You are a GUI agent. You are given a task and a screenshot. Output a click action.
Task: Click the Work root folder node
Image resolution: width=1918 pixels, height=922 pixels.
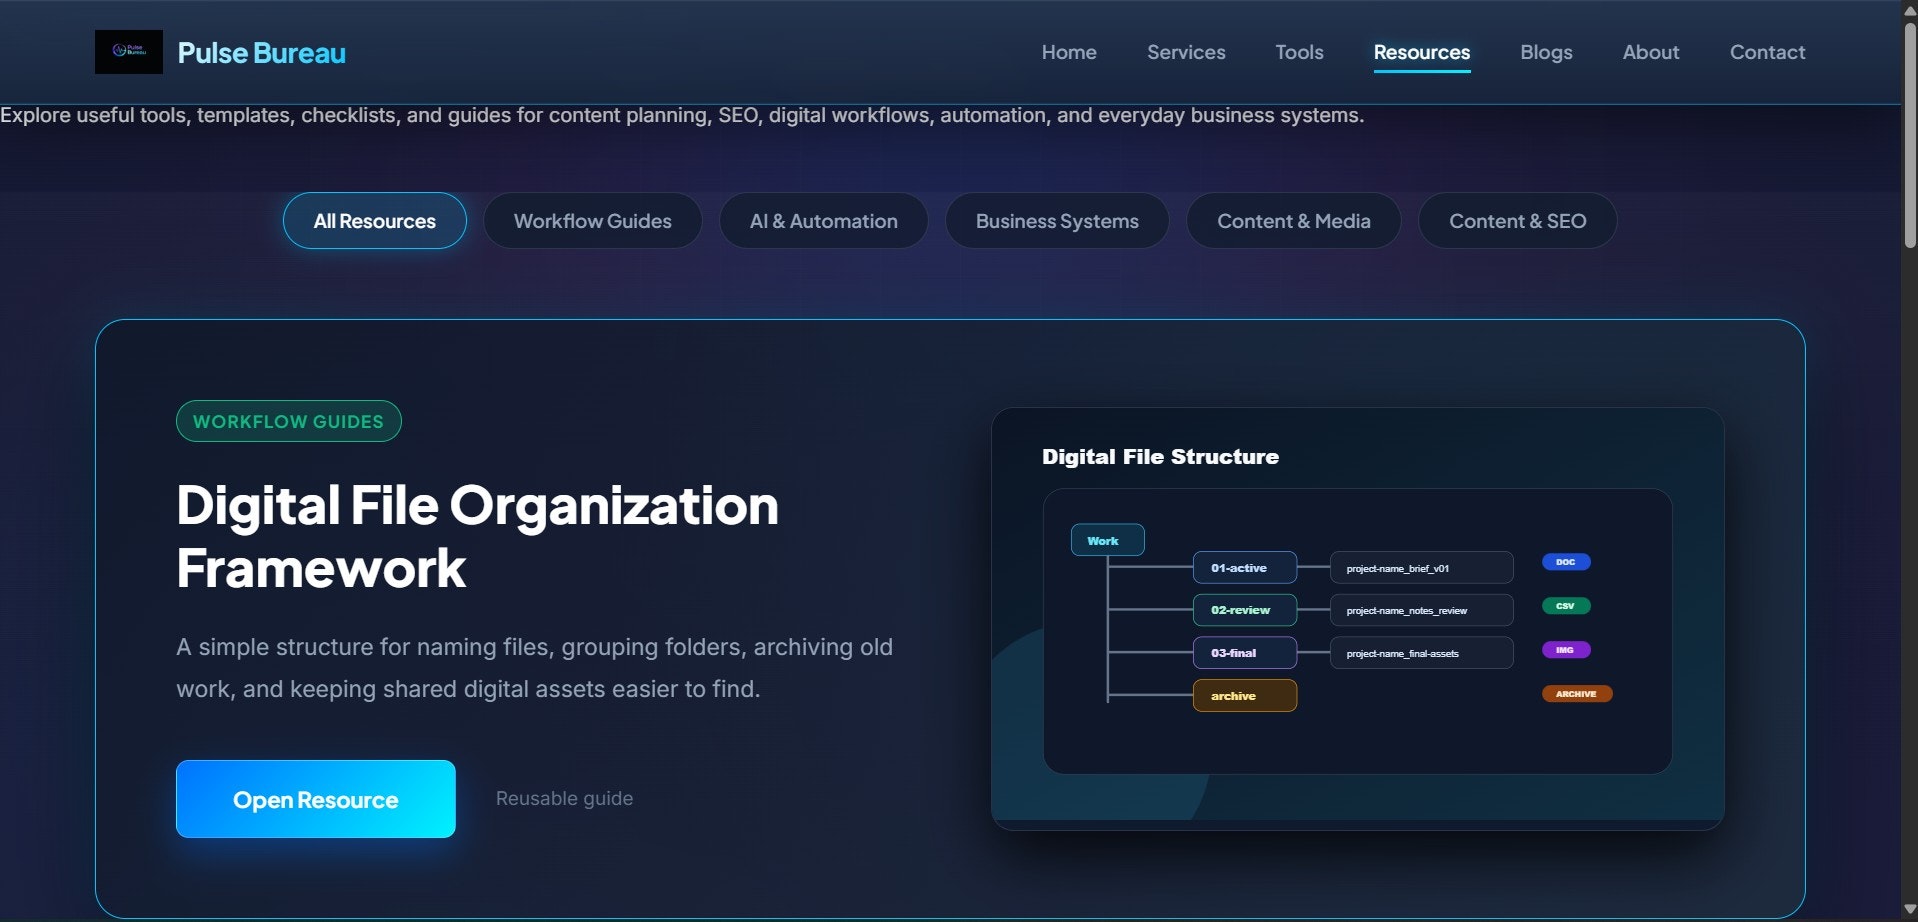tap(1107, 540)
